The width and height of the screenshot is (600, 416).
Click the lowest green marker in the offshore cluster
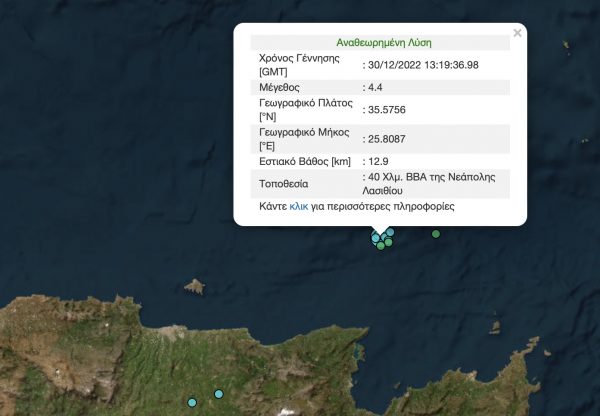coord(381,245)
